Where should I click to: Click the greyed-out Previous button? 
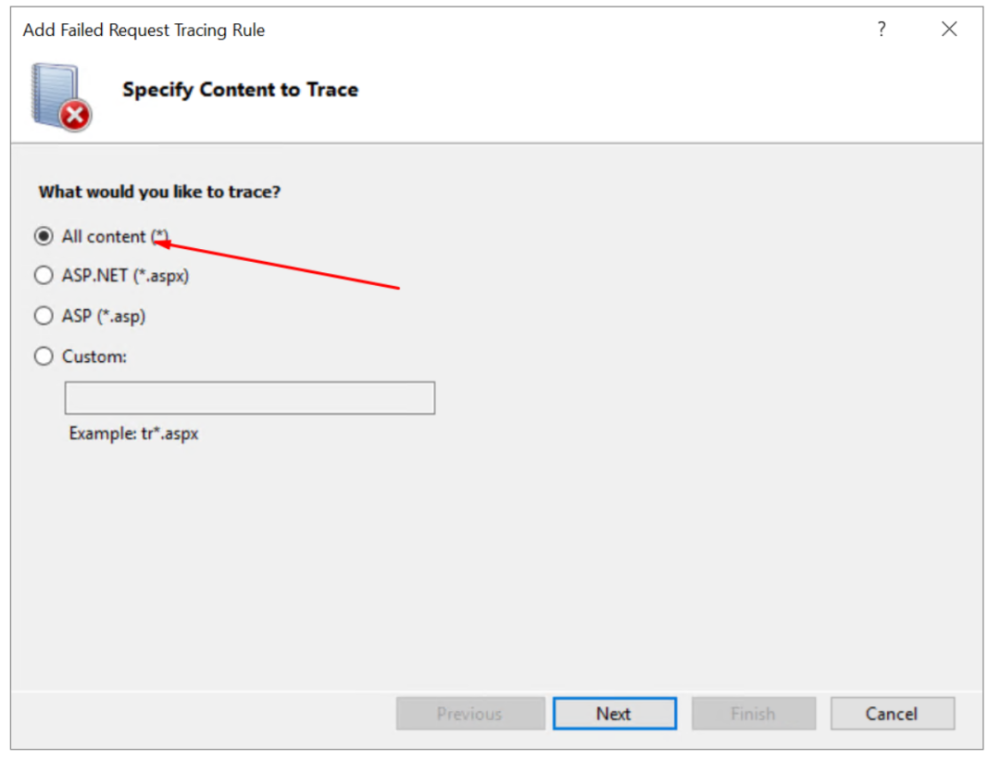point(470,714)
